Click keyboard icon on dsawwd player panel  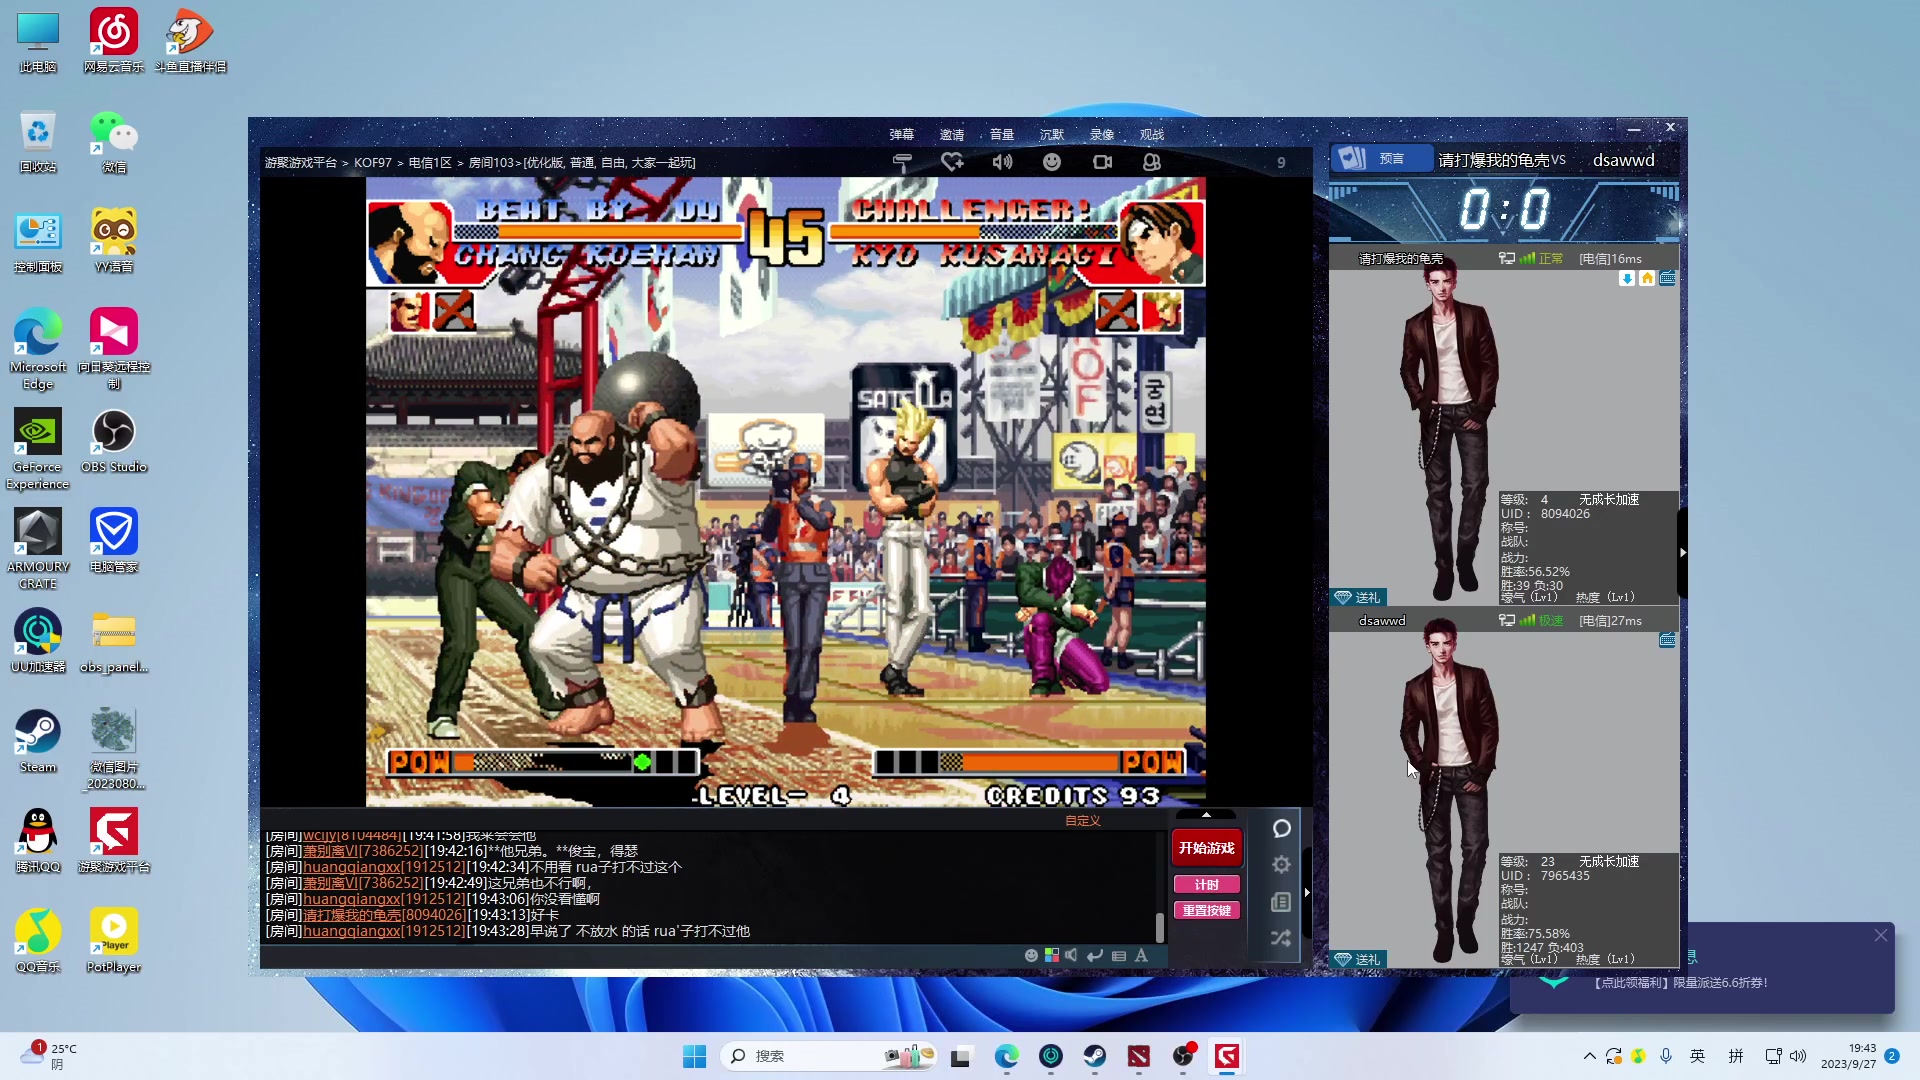click(1667, 641)
